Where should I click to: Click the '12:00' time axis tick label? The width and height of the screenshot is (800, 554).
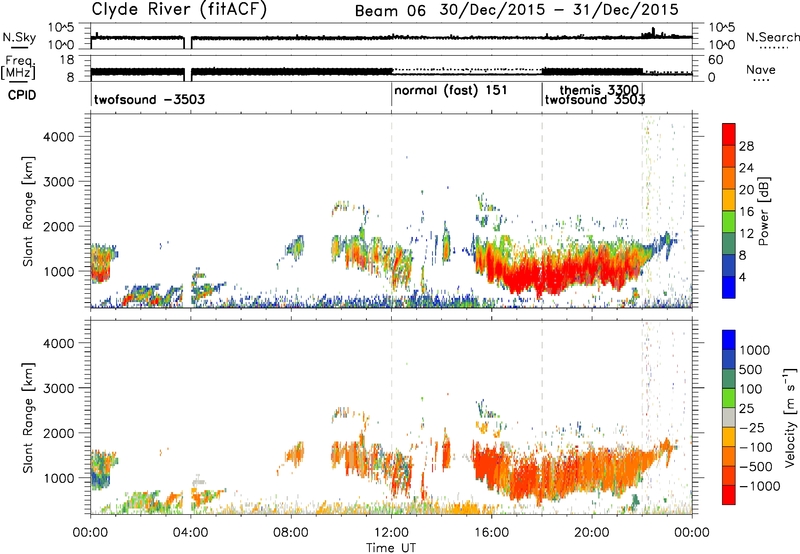[391, 533]
